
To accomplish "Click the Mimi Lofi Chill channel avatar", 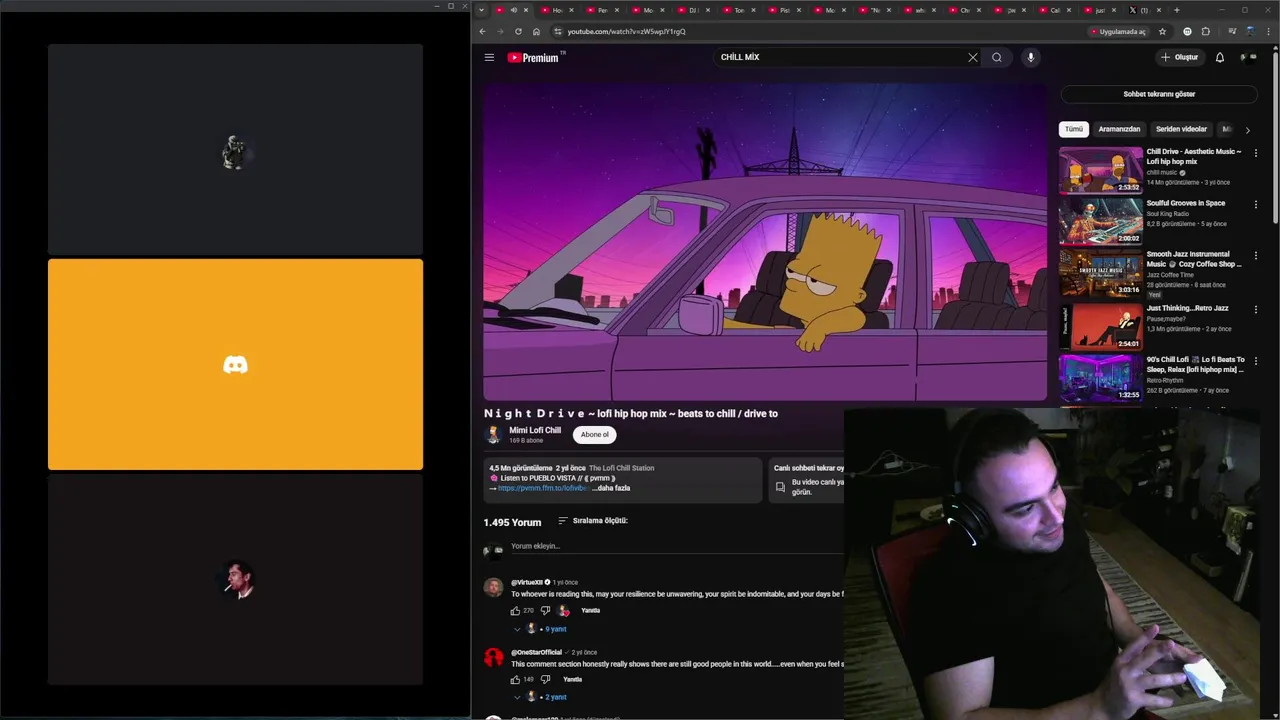I will [x=493, y=434].
